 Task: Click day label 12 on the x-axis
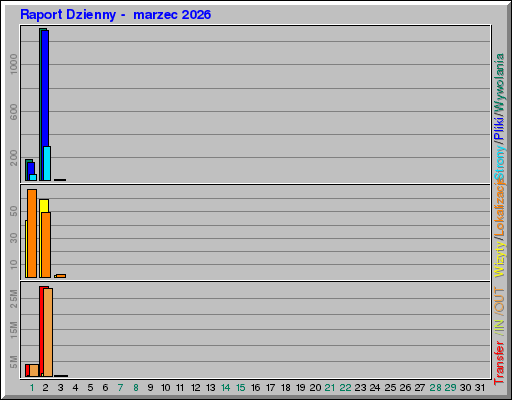point(195,388)
